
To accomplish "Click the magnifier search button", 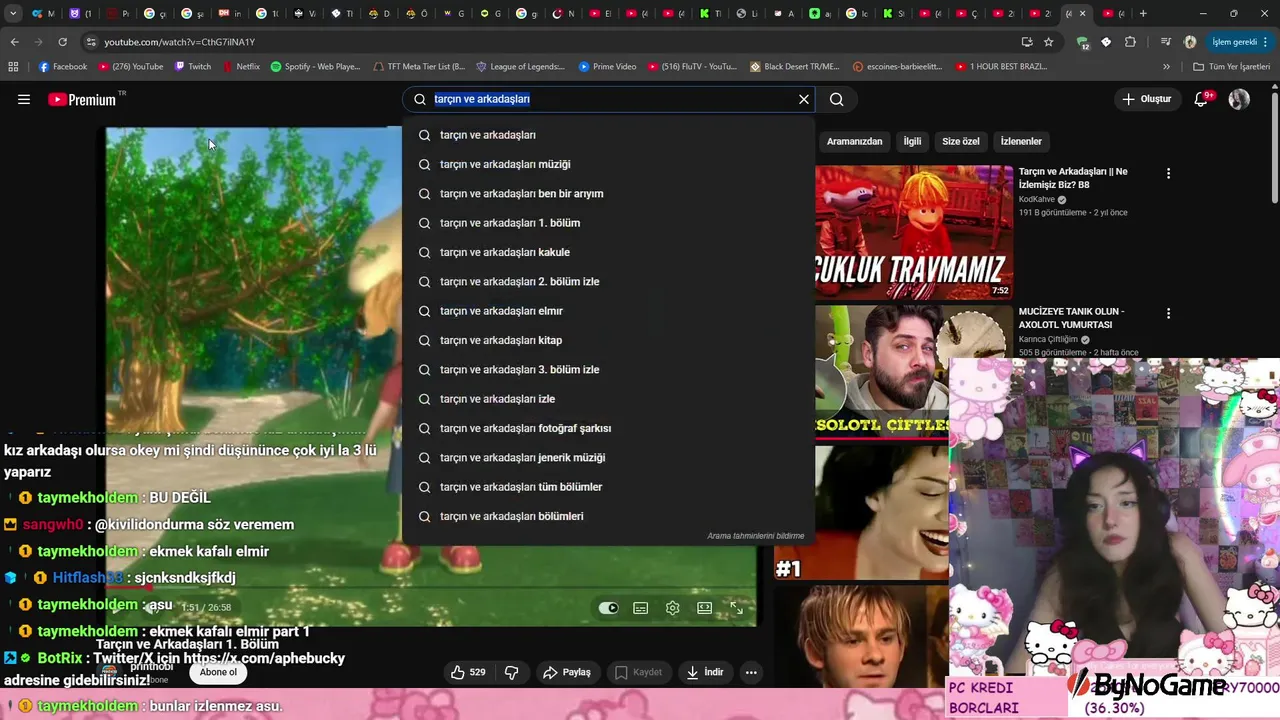I will [x=837, y=99].
